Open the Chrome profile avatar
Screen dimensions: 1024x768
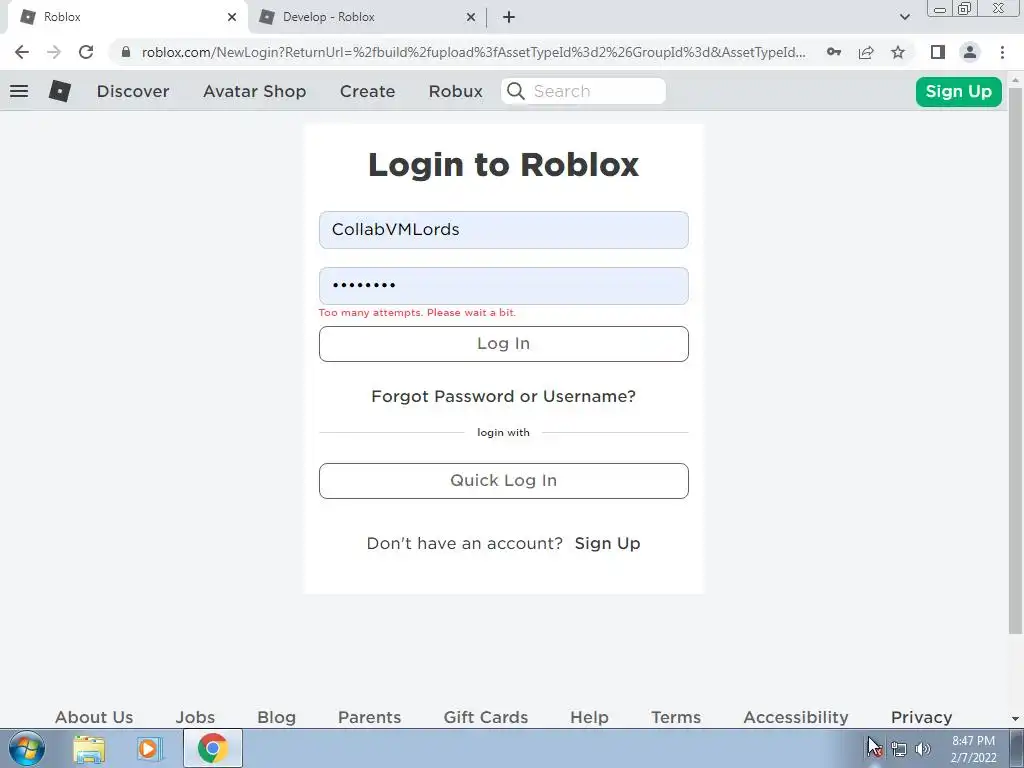[x=970, y=52]
